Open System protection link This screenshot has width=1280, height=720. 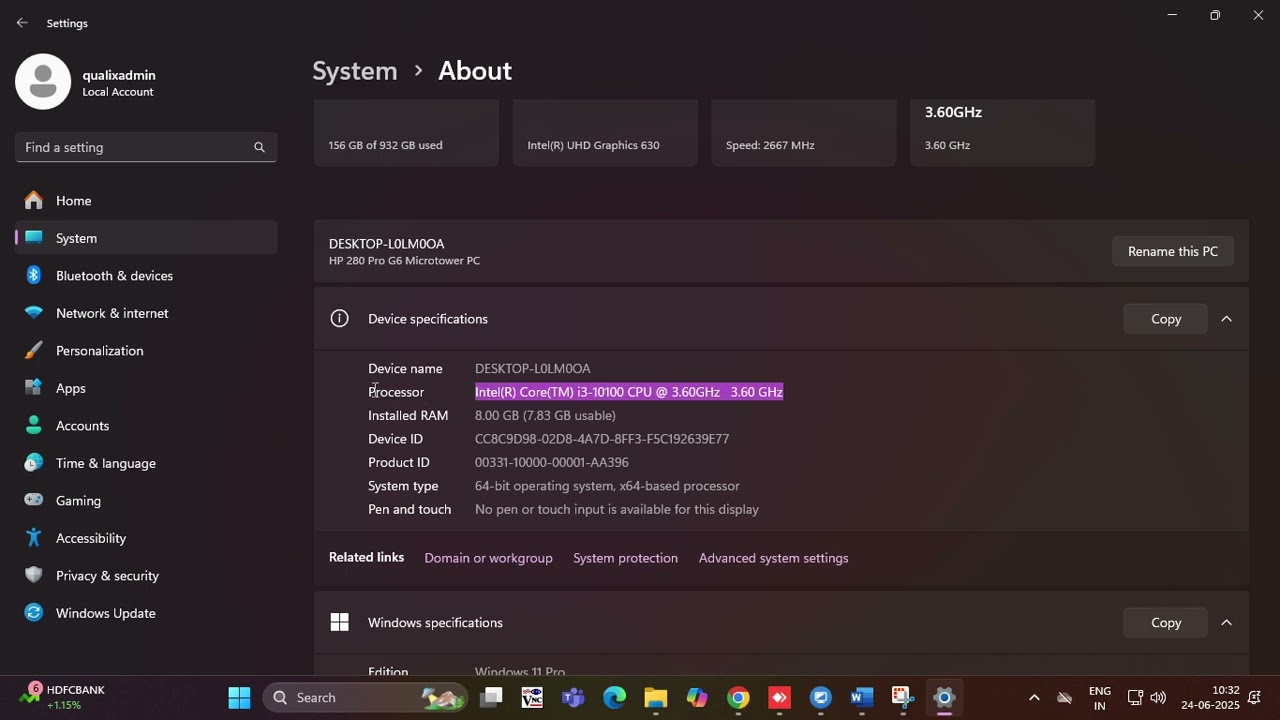pos(625,558)
